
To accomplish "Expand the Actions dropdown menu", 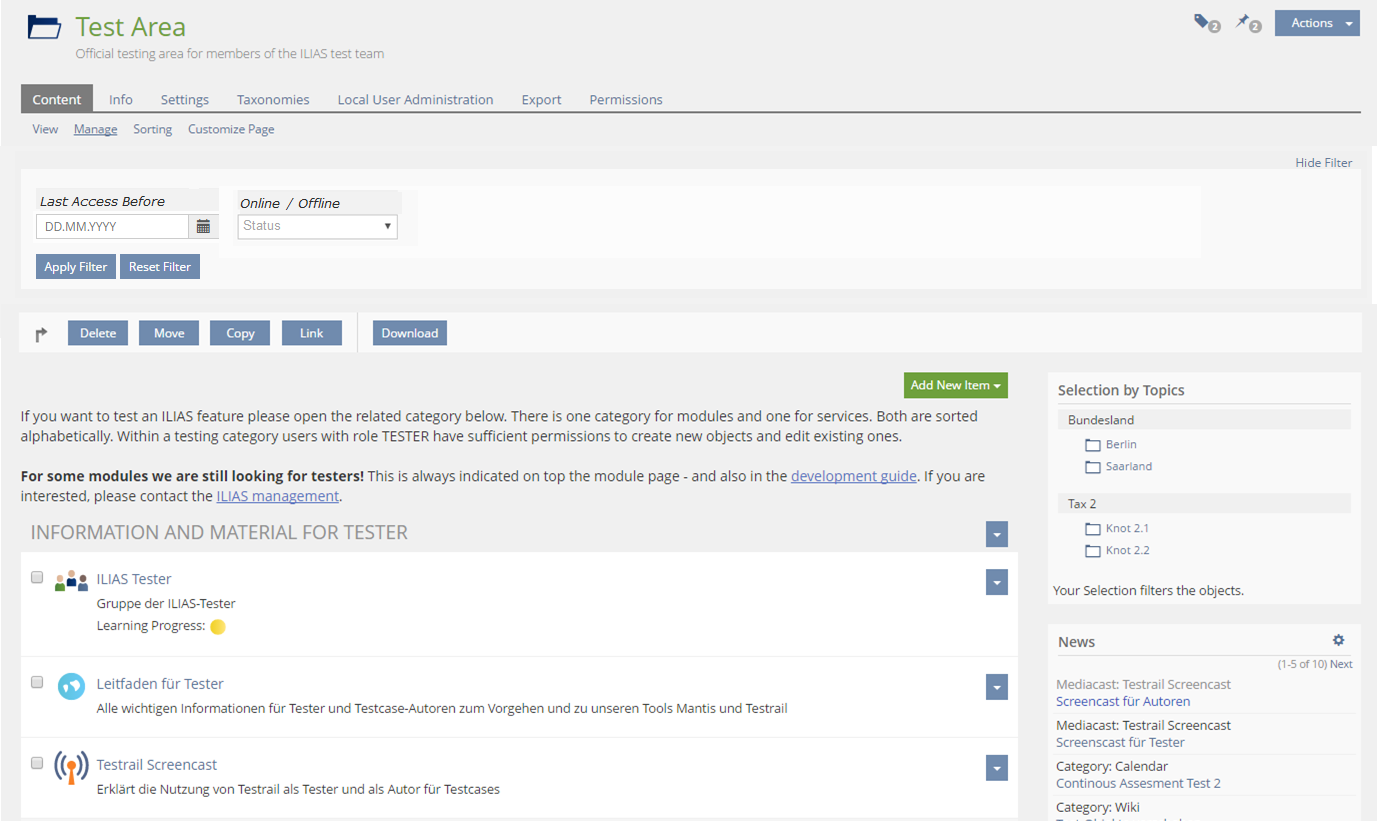I will coord(1317,23).
